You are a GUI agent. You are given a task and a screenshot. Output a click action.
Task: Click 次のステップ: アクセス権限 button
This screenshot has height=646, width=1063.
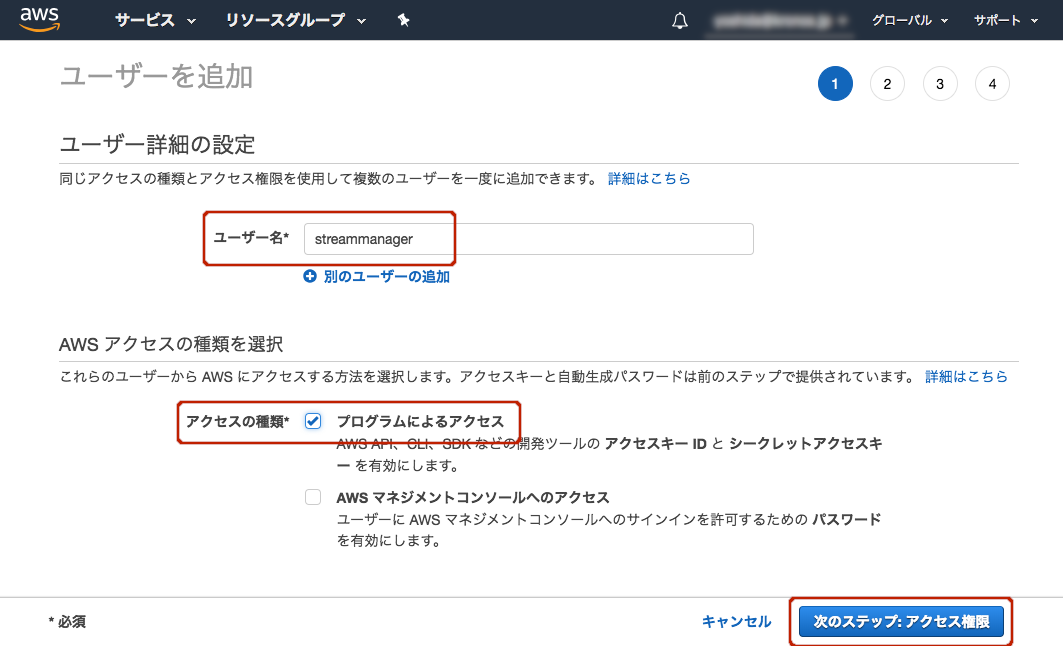(901, 622)
